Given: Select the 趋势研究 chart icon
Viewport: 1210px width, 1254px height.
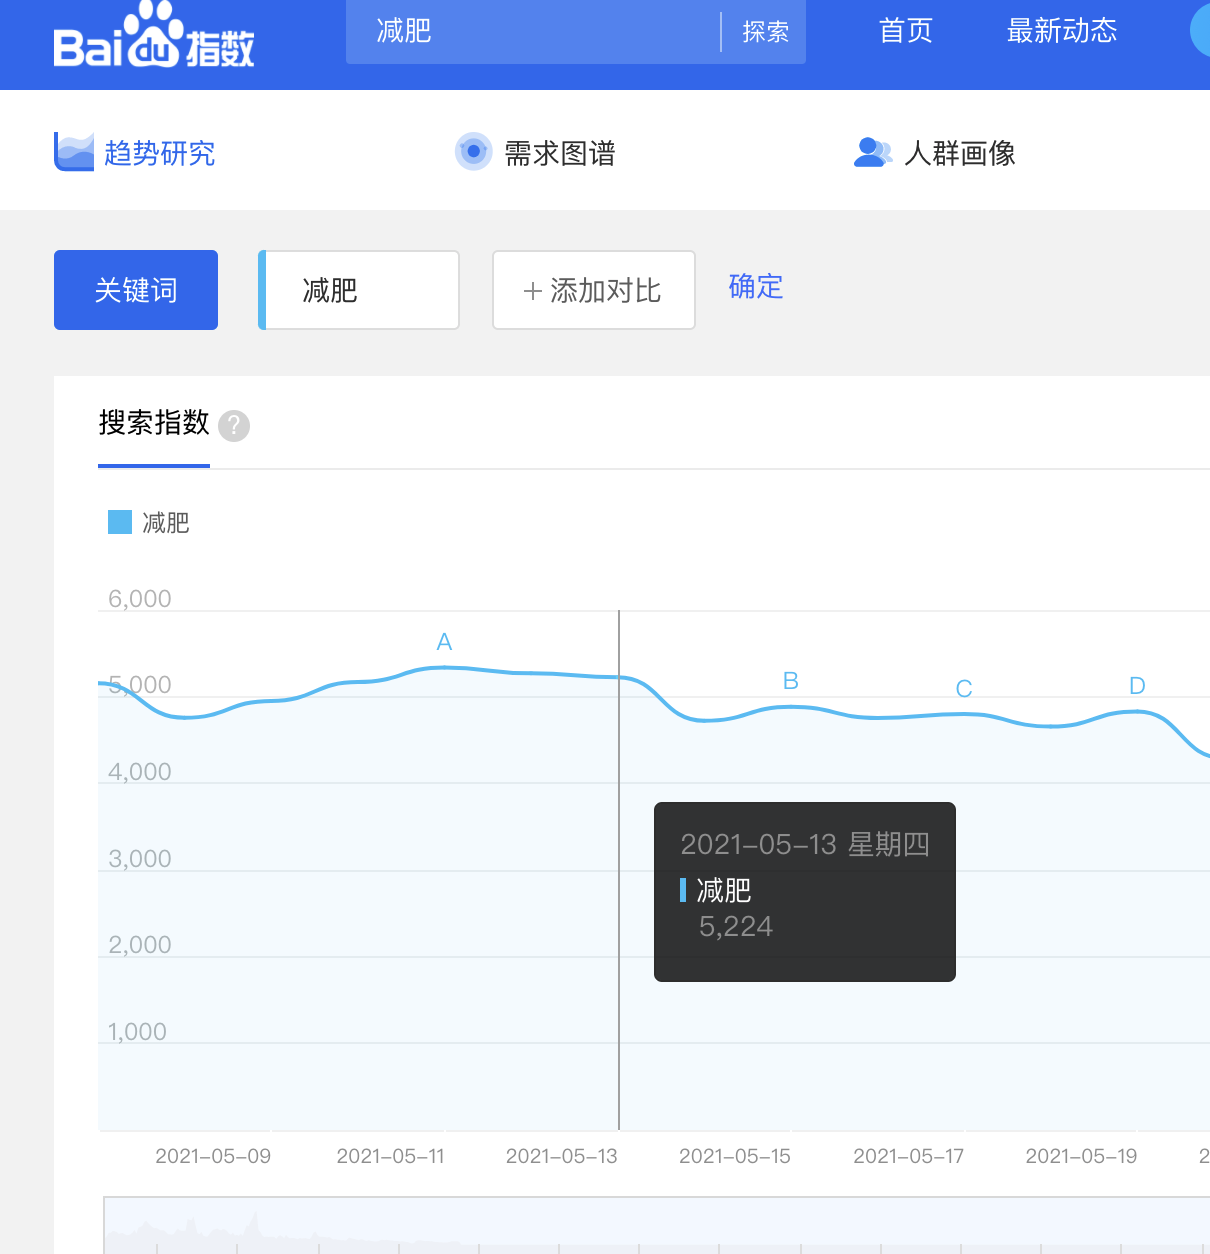Looking at the screenshot, I should (x=74, y=150).
